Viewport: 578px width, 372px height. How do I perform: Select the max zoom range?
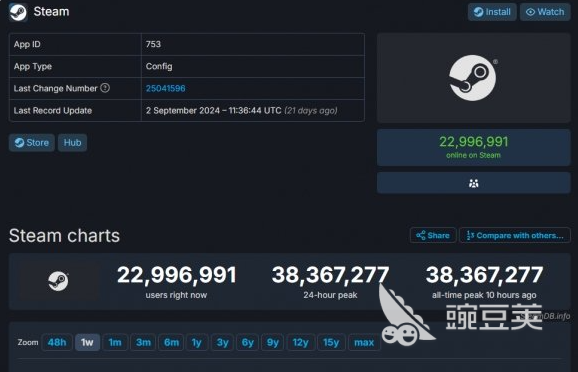[x=364, y=343]
